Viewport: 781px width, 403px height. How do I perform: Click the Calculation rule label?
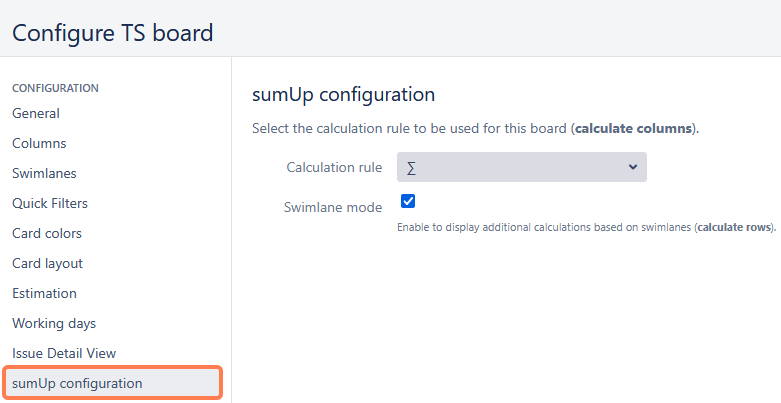(x=334, y=167)
